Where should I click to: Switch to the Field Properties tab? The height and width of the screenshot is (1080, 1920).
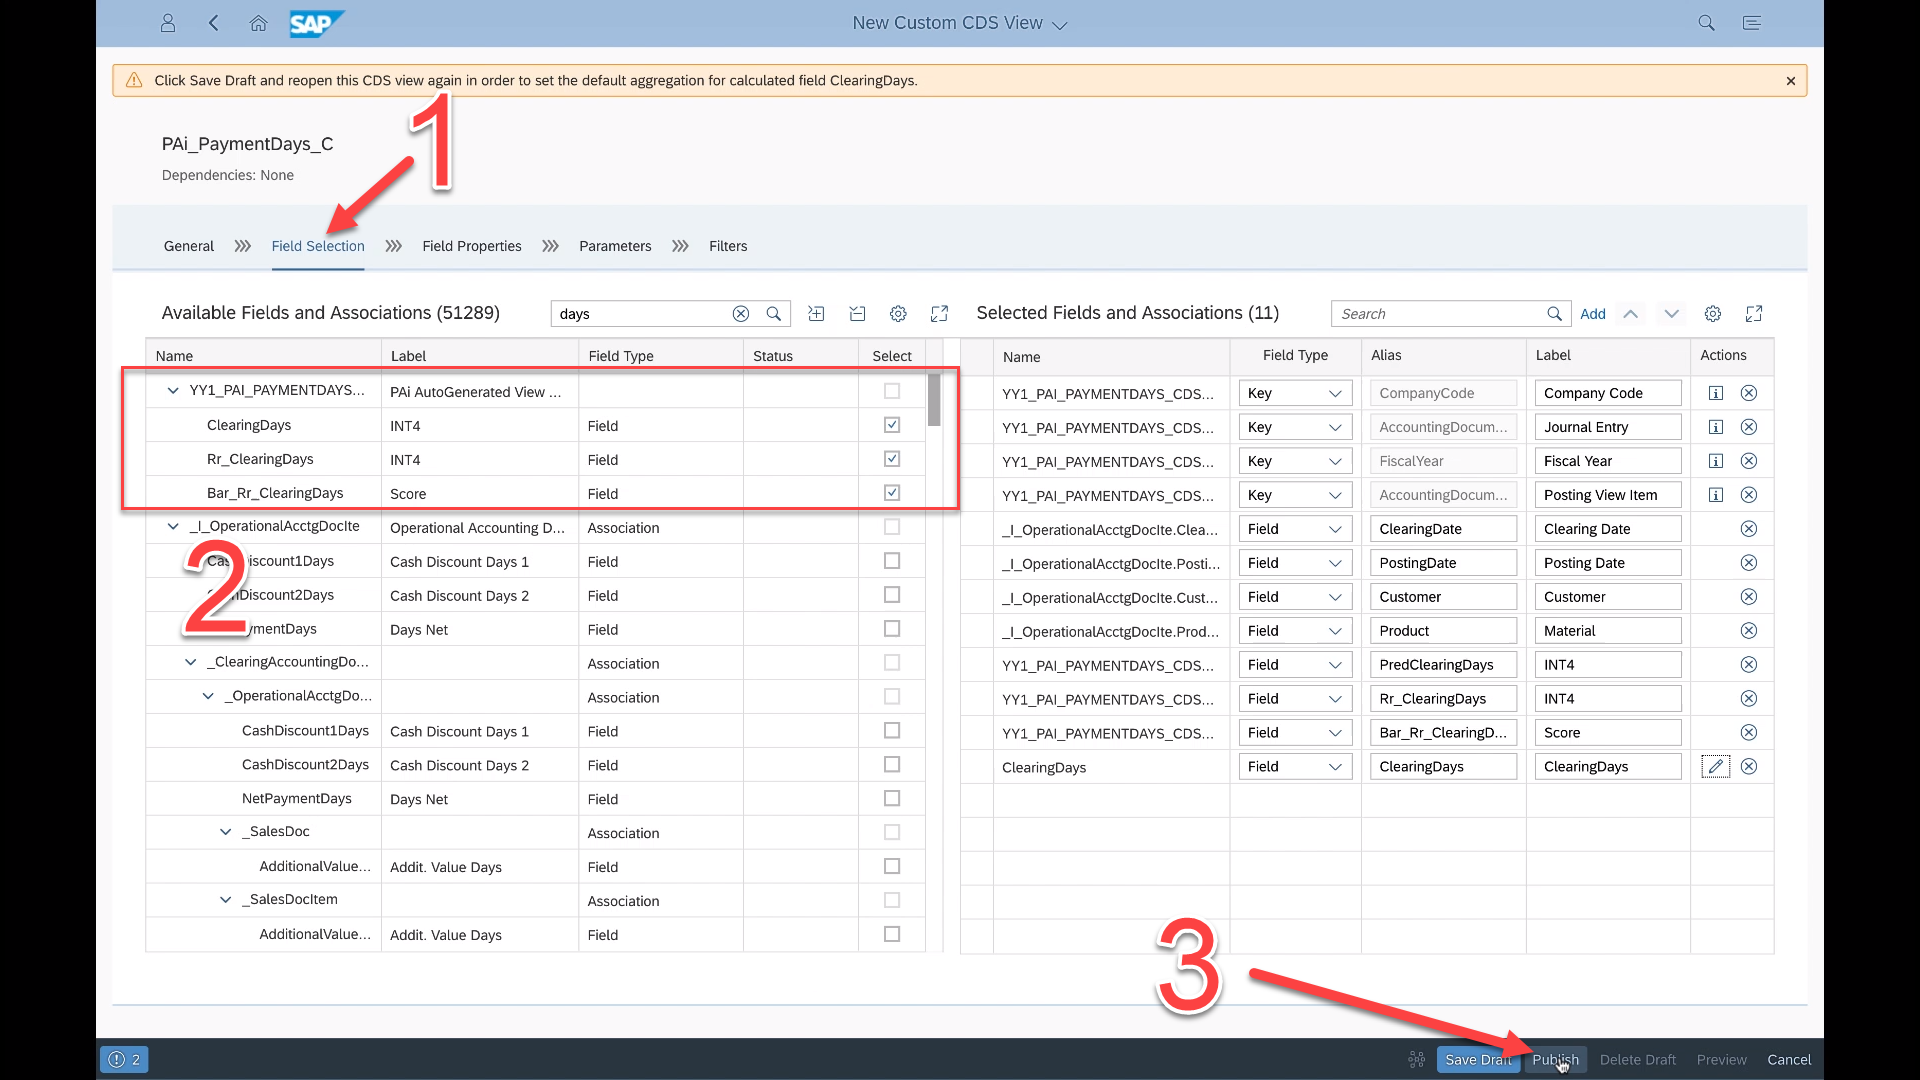pos(471,246)
